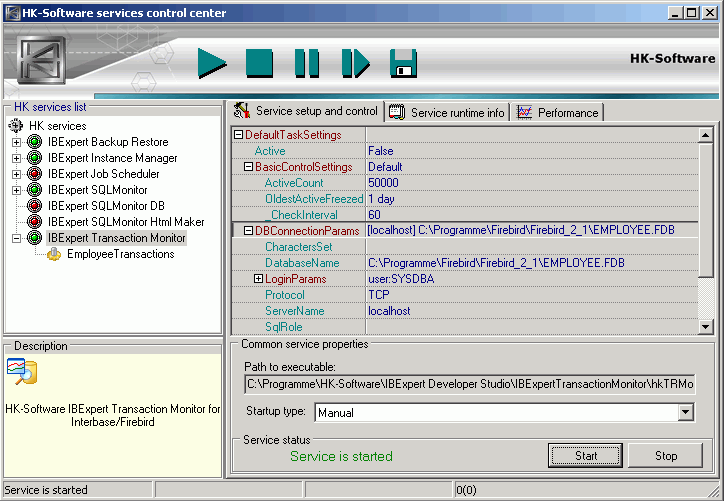Click the floppy disk Save icon

pos(404,63)
